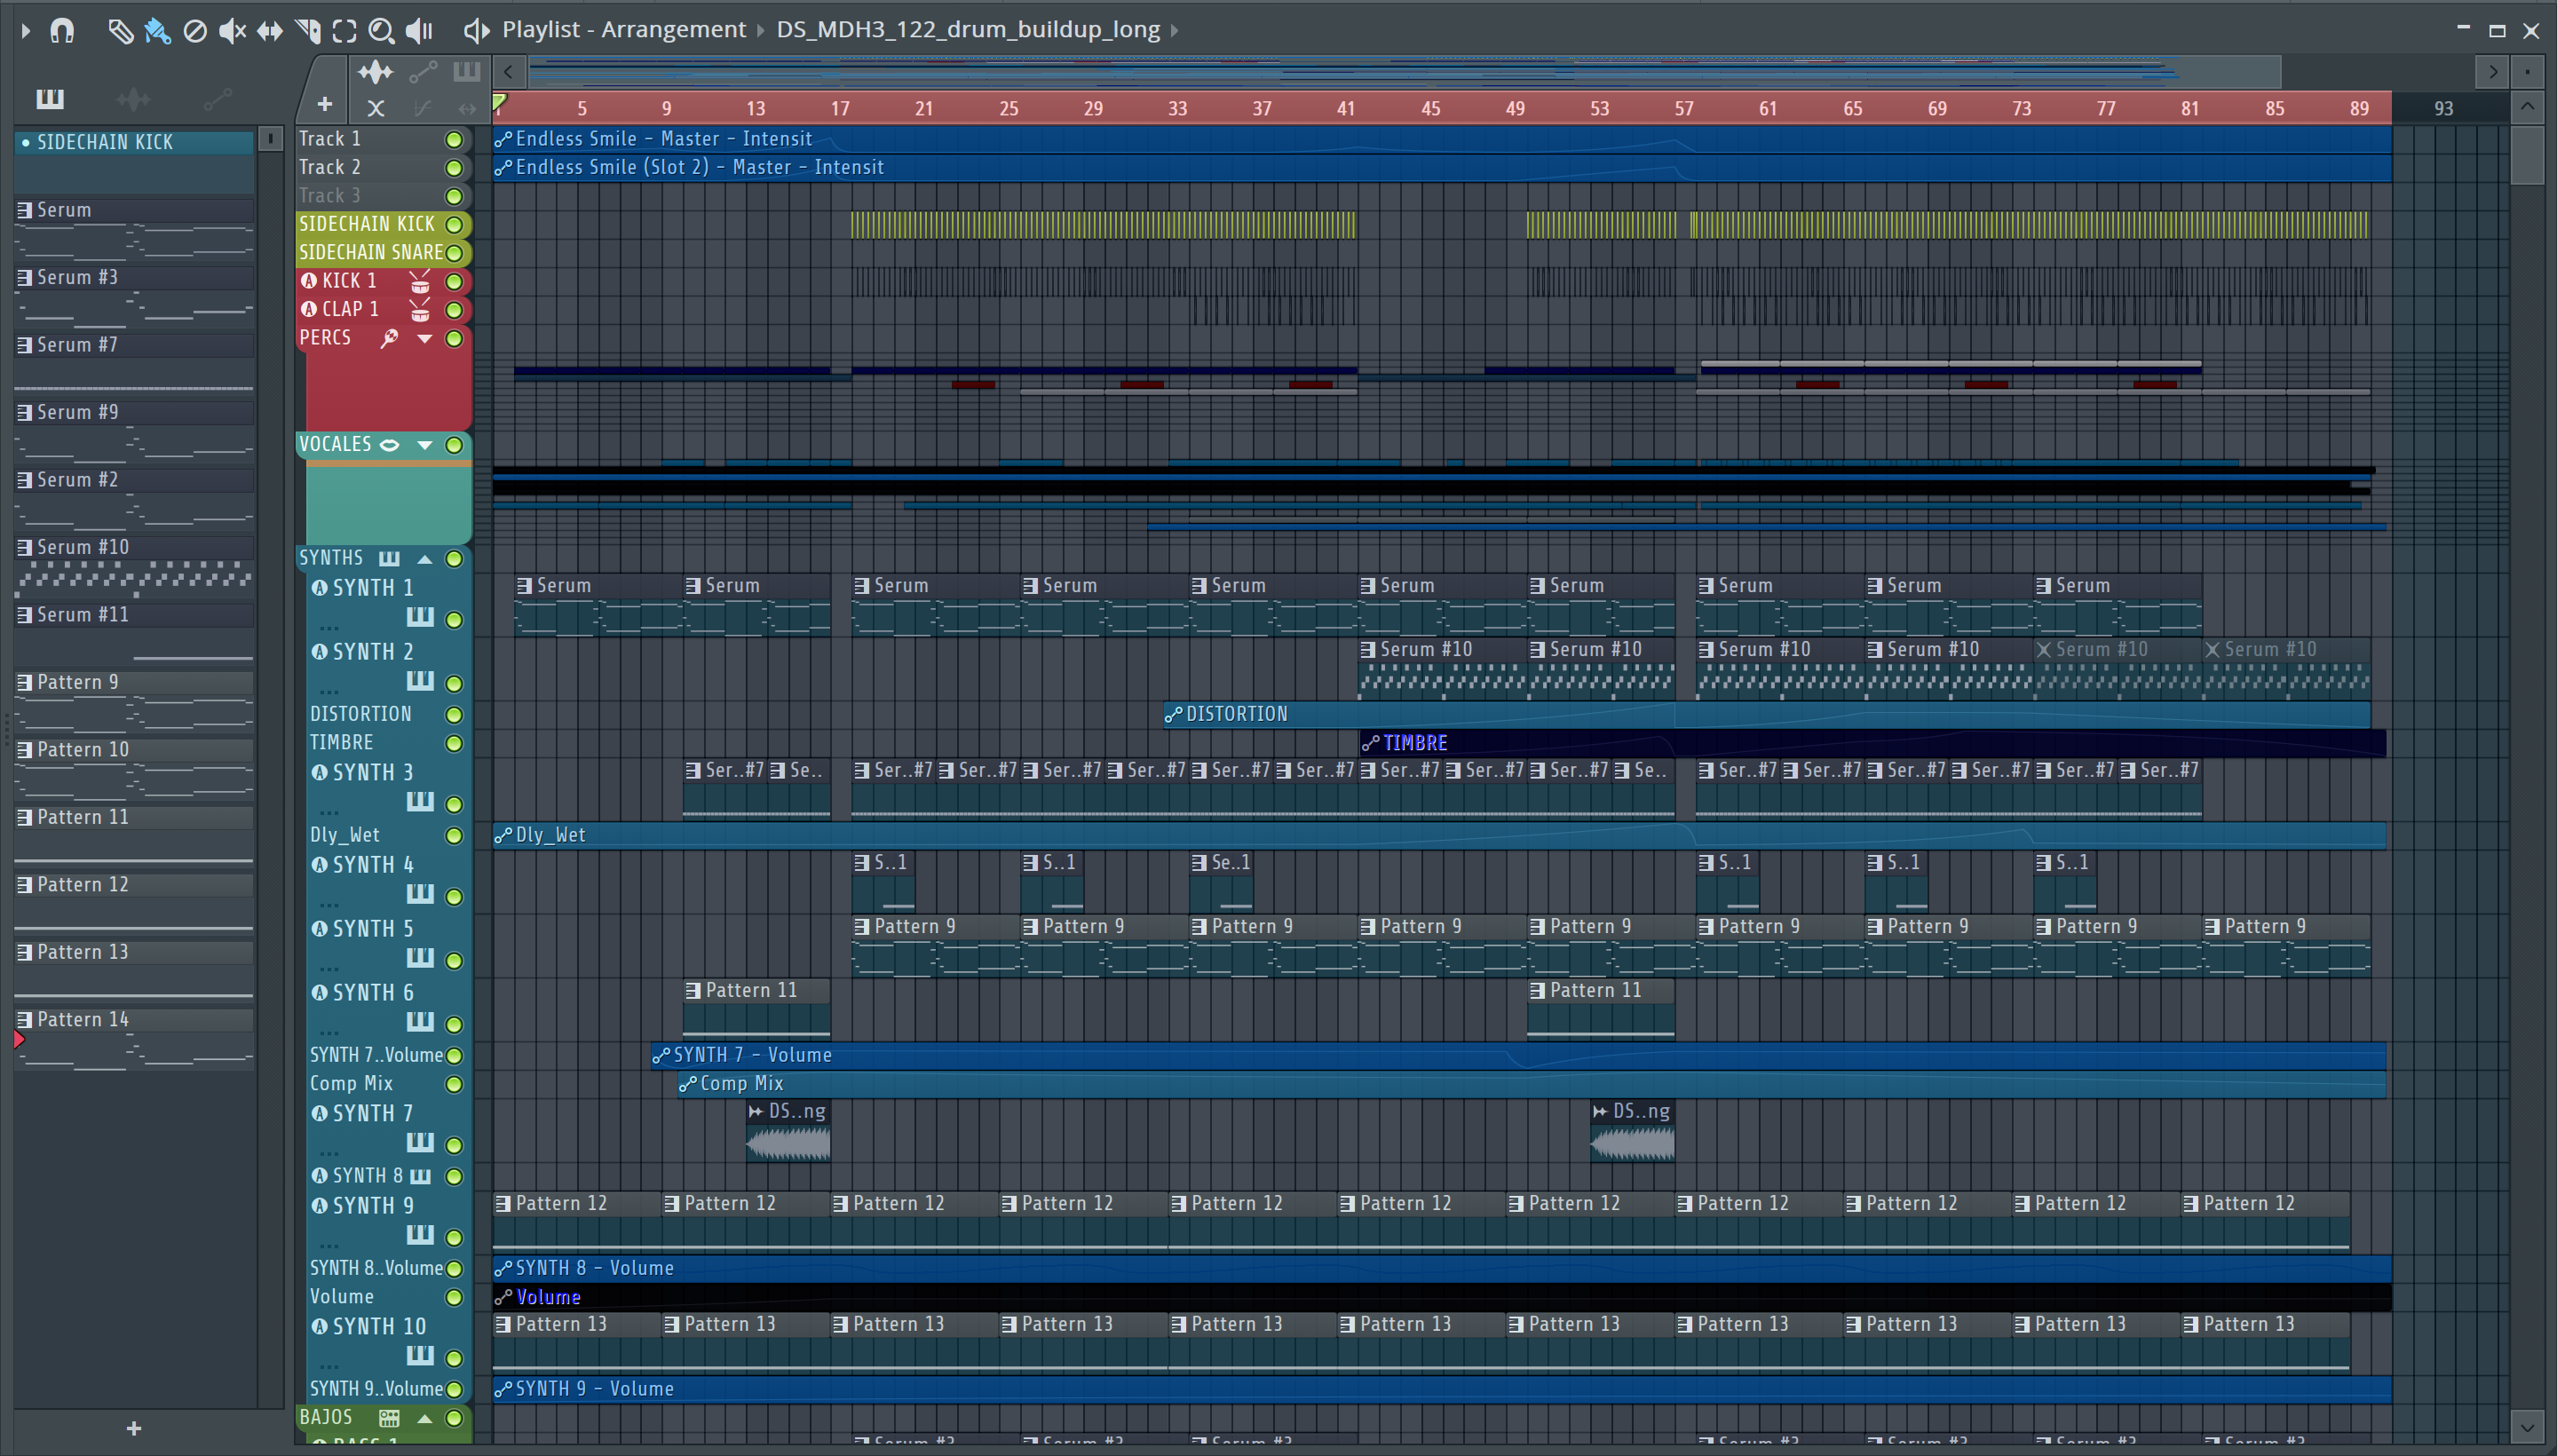Click the maraca icon on PERCS track
Viewport: 2557px width, 1456px height.
click(390, 339)
